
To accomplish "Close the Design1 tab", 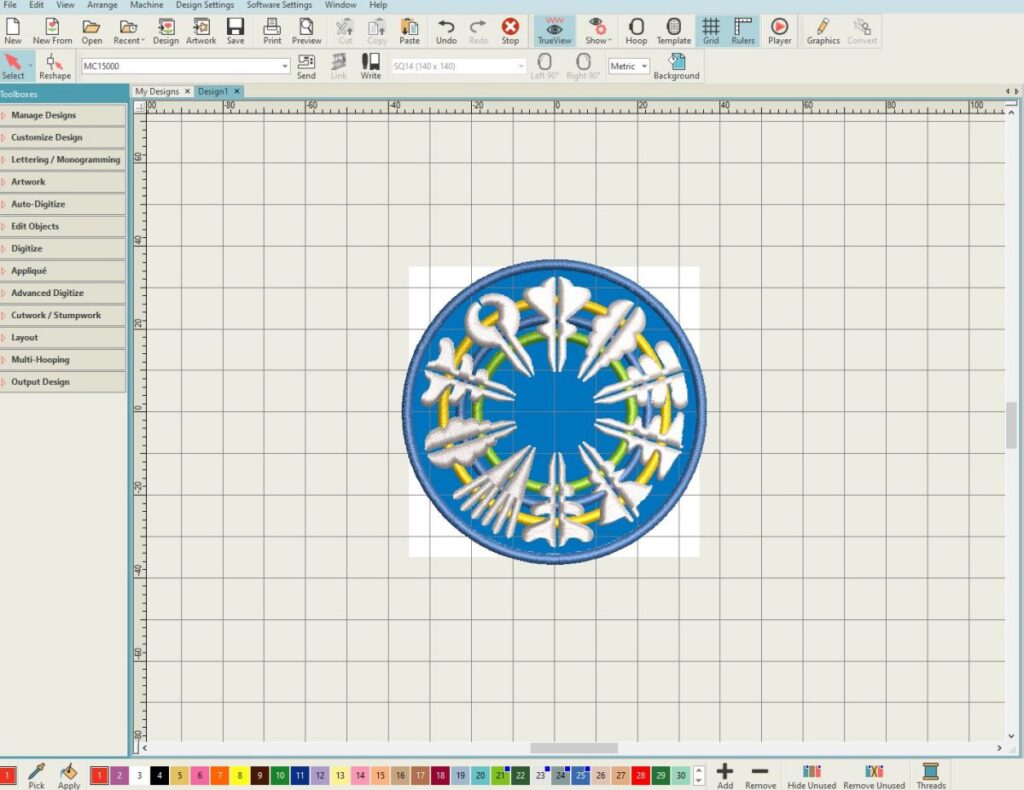I will 237,91.
